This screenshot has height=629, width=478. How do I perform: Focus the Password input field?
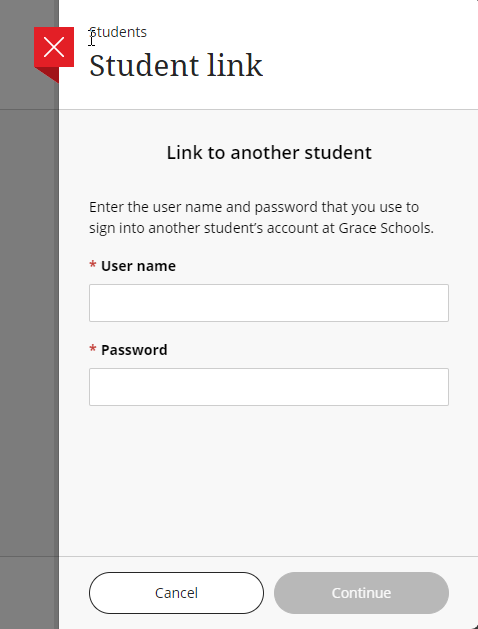point(269,387)
